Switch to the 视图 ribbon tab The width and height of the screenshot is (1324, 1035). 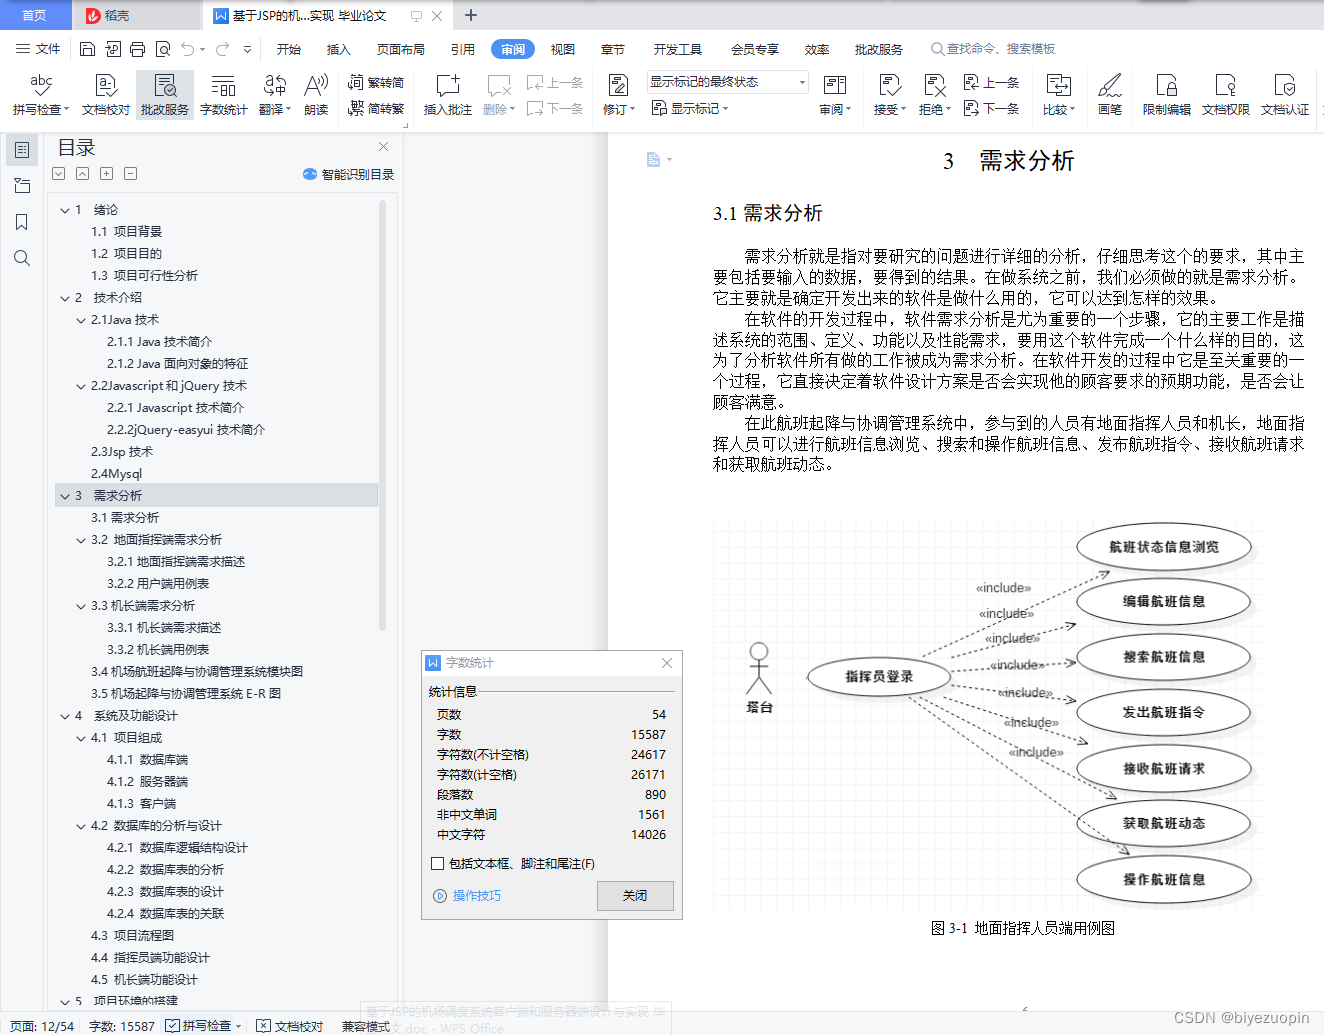pos(563,49)
